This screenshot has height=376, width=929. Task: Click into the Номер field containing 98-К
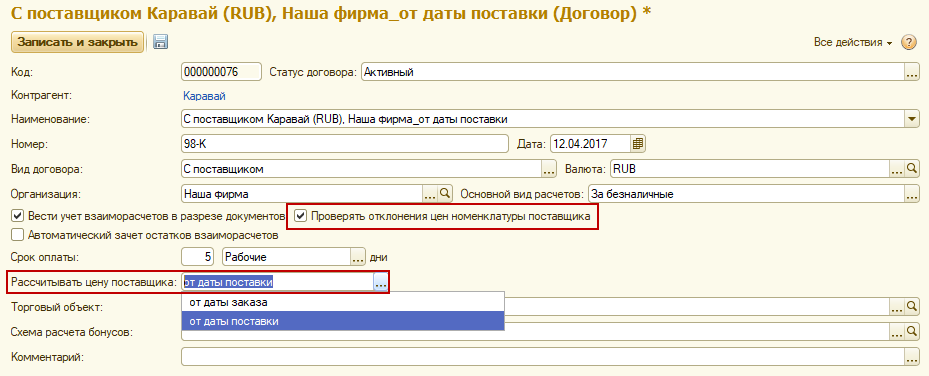pos(345,144)
